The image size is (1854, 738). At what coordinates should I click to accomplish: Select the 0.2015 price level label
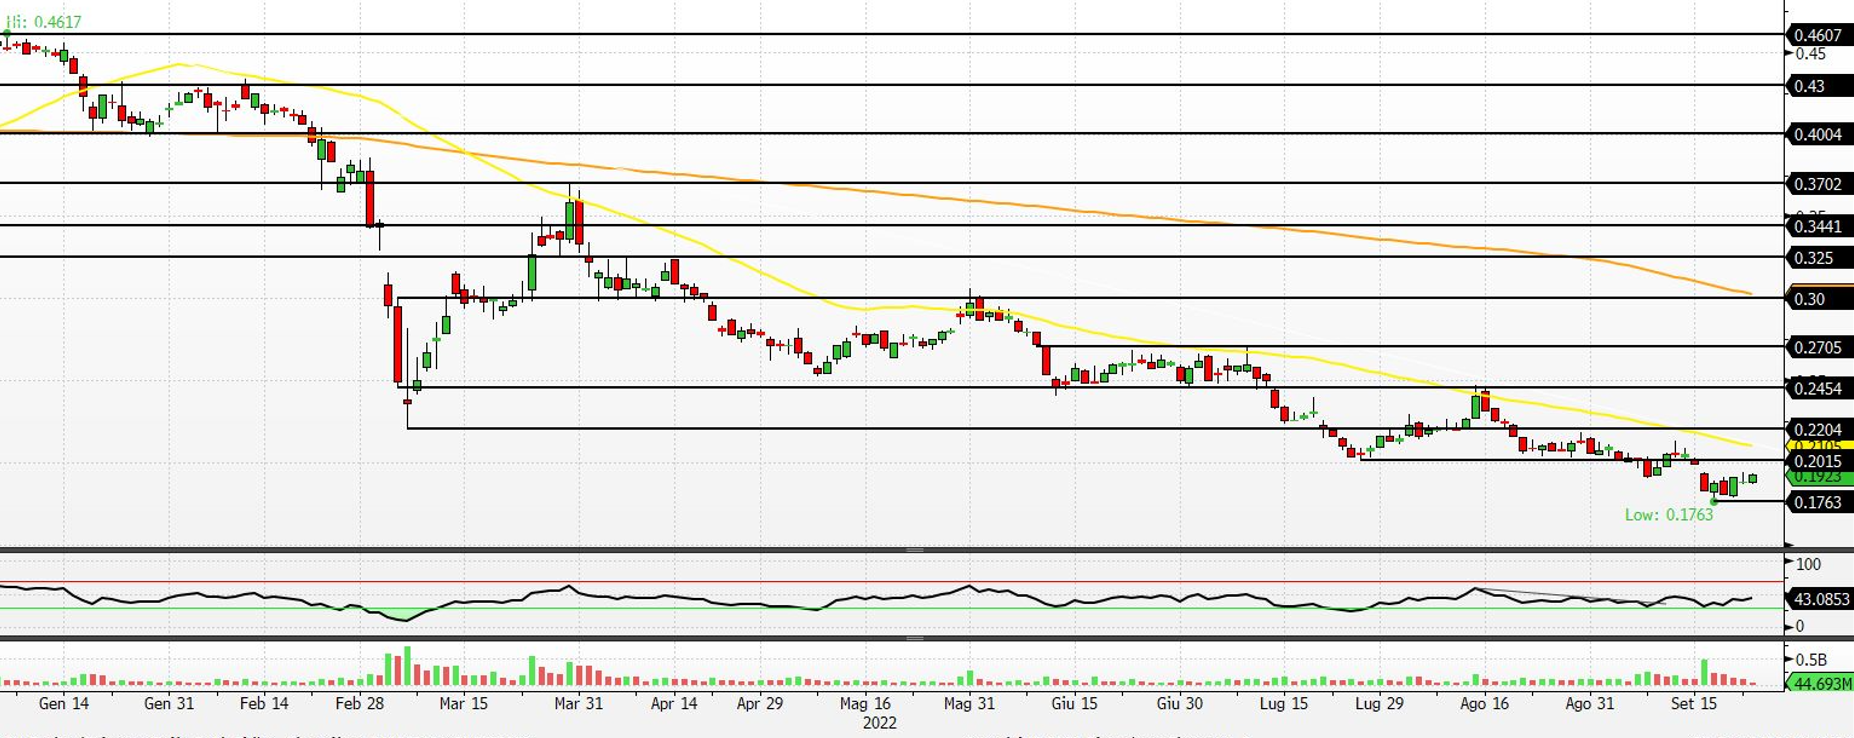[1819, 461]
